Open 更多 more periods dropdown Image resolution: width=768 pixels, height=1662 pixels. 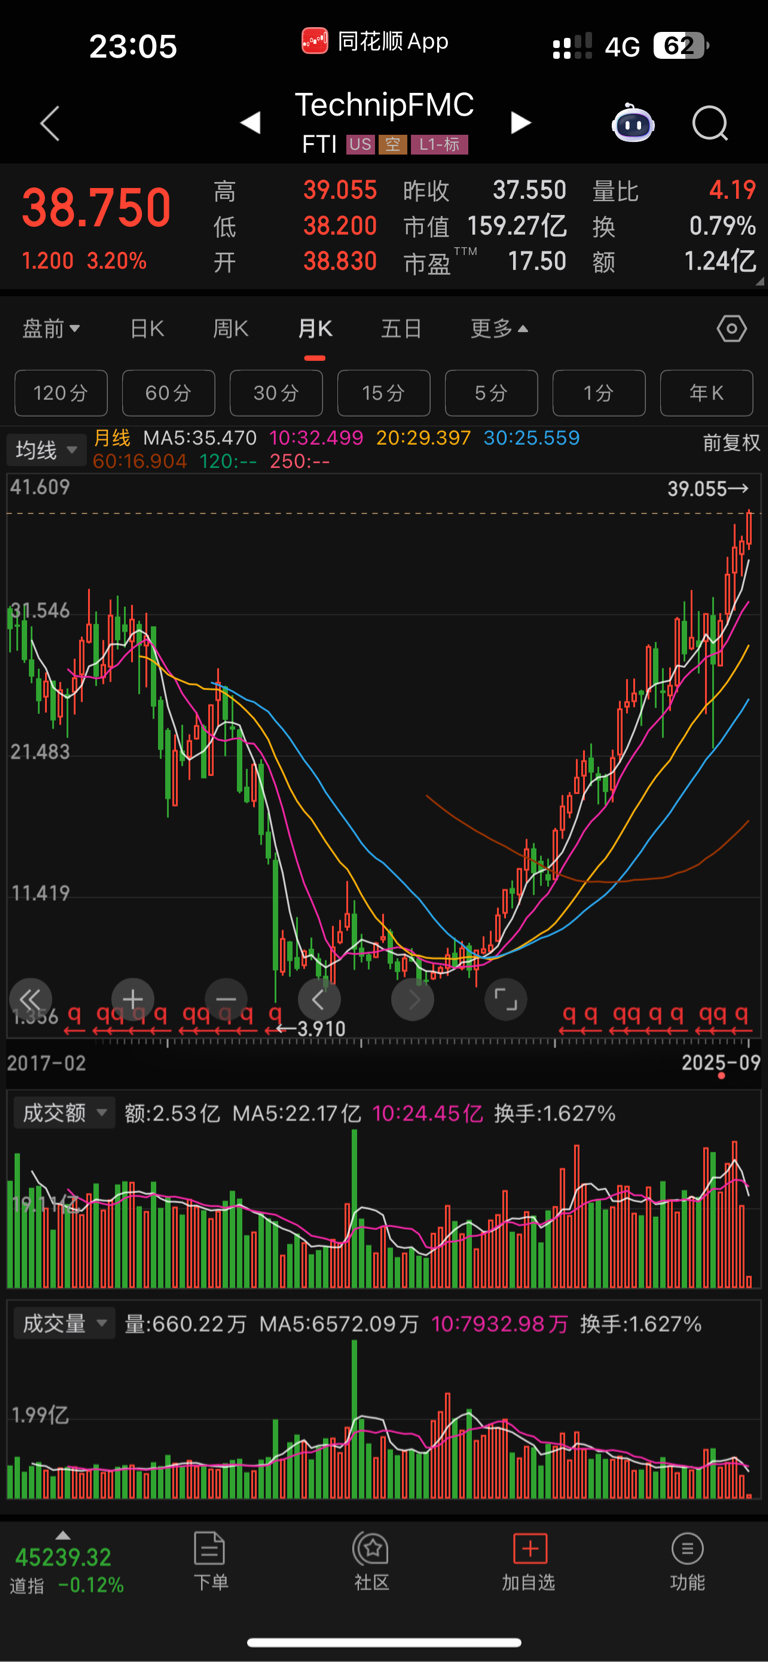[x=499, y=328]
